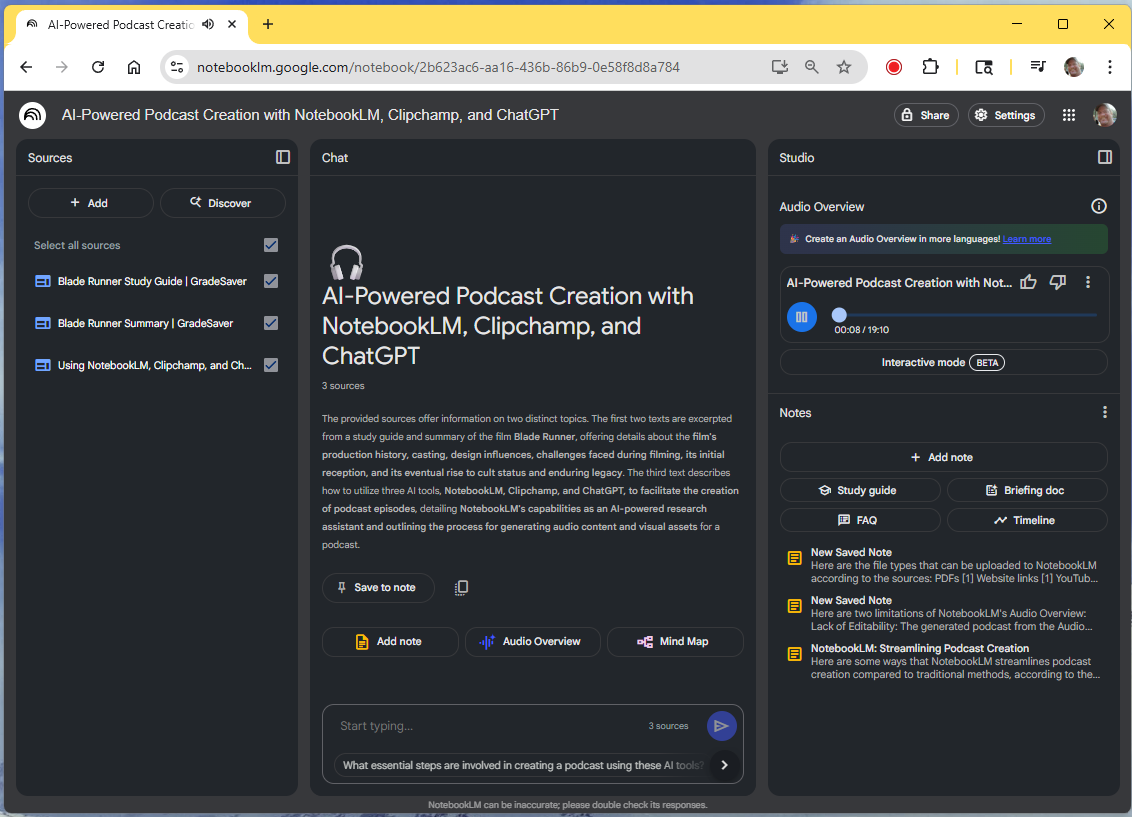This screenshot has width=1132, height=817.
Task: Enable Interactive mode BETA
Action: [943, 362]
